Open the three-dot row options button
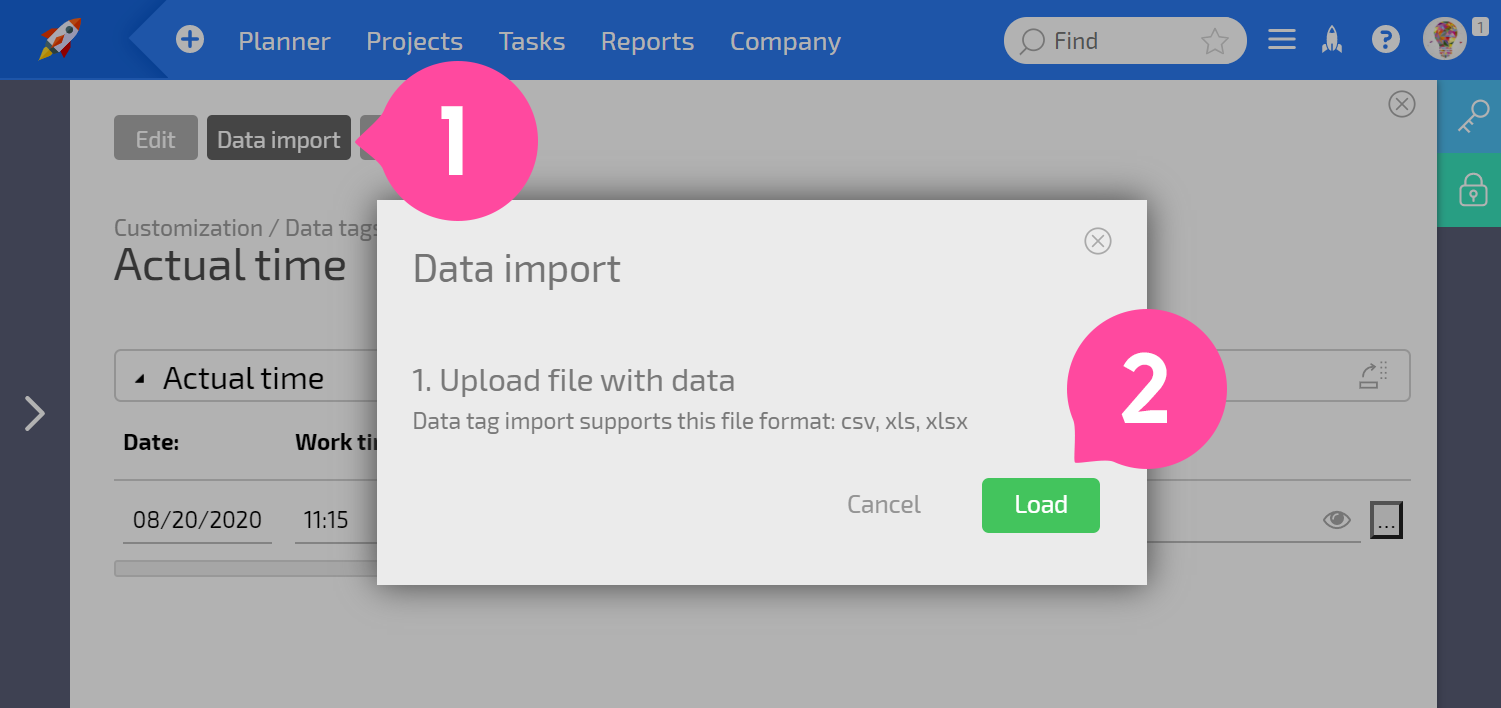The image size is (1501, 708). click(1386, 520)
